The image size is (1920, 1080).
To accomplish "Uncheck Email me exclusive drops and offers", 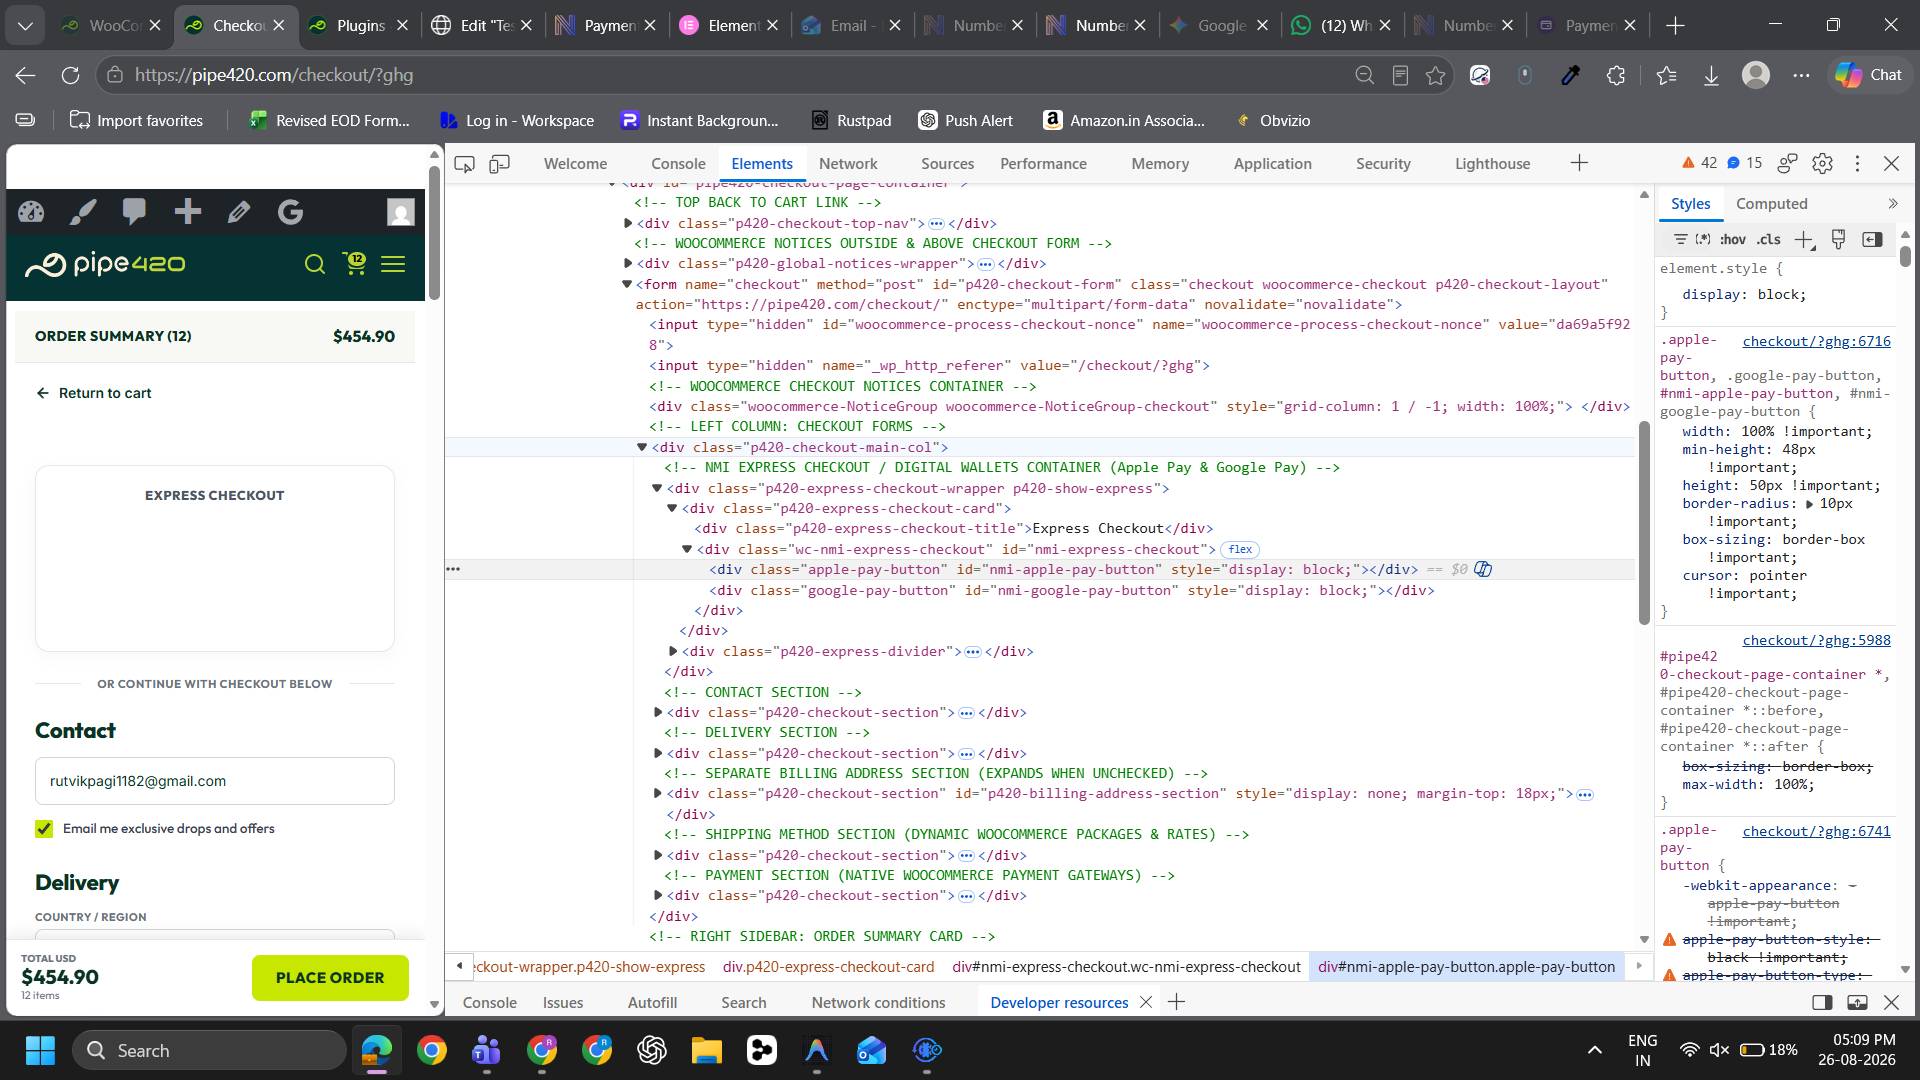I will 44,829.
